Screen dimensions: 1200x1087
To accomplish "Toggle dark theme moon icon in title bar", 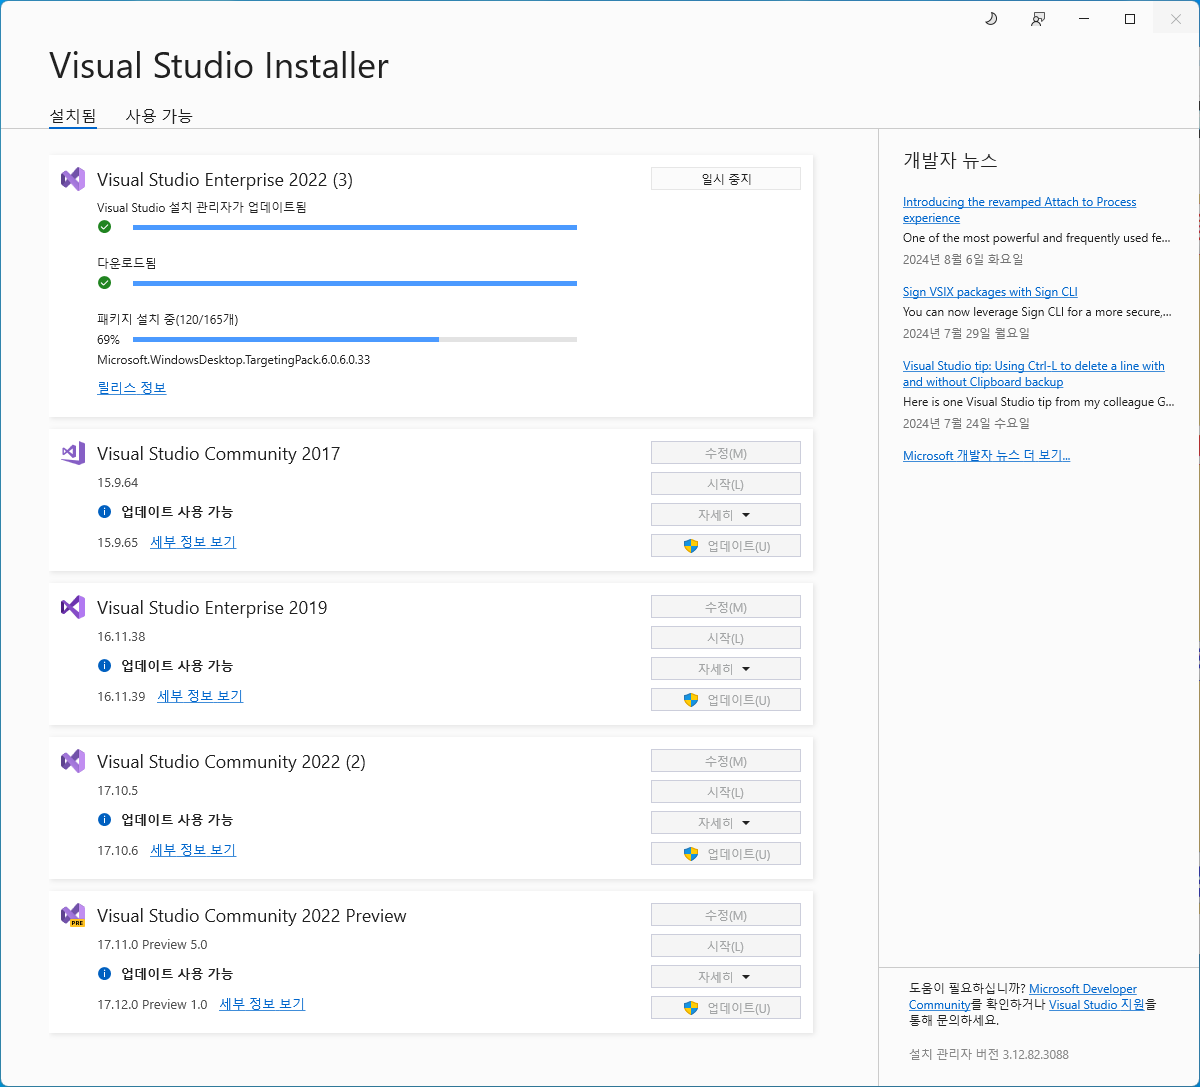I will 991,19.
